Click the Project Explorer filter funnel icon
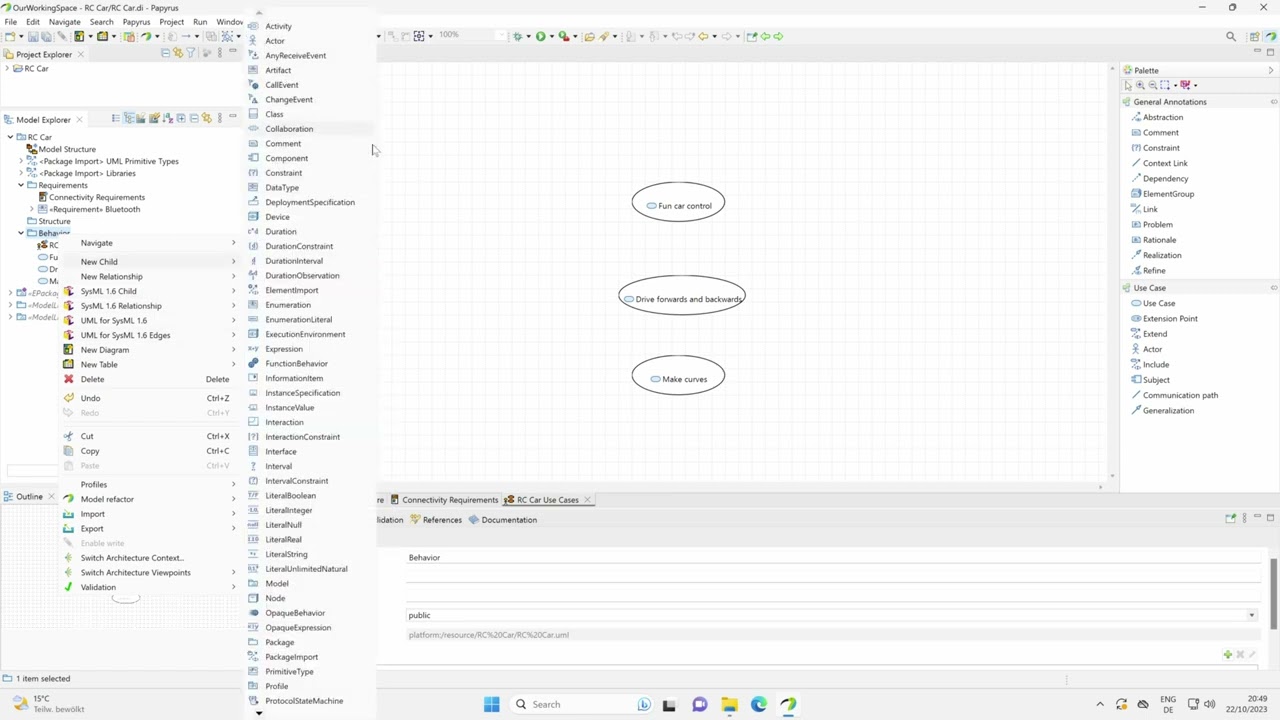 (x=191, y=53)
